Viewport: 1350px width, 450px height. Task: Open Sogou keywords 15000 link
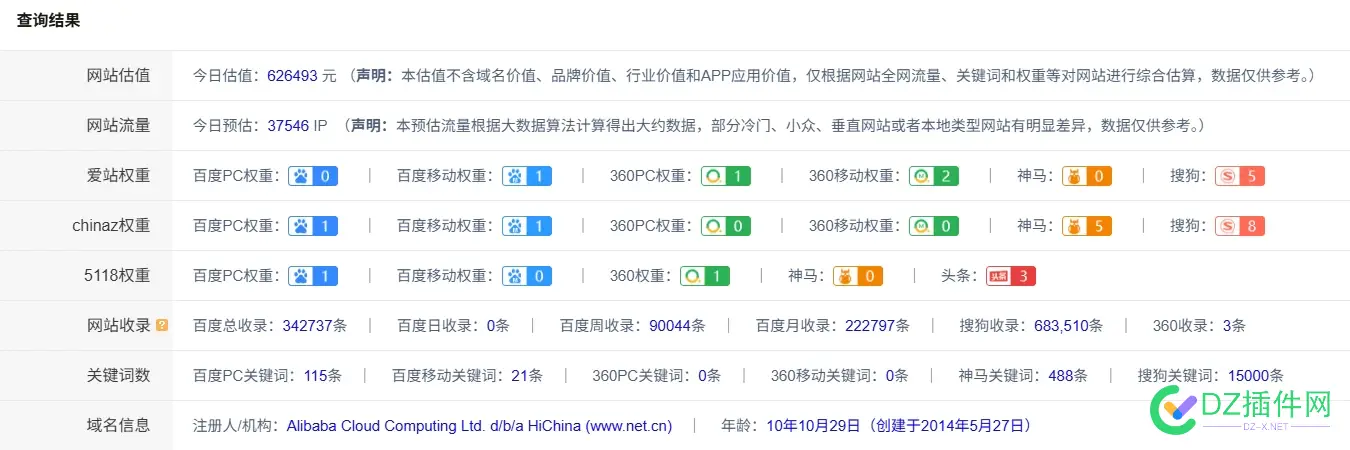coord(1248,376)
